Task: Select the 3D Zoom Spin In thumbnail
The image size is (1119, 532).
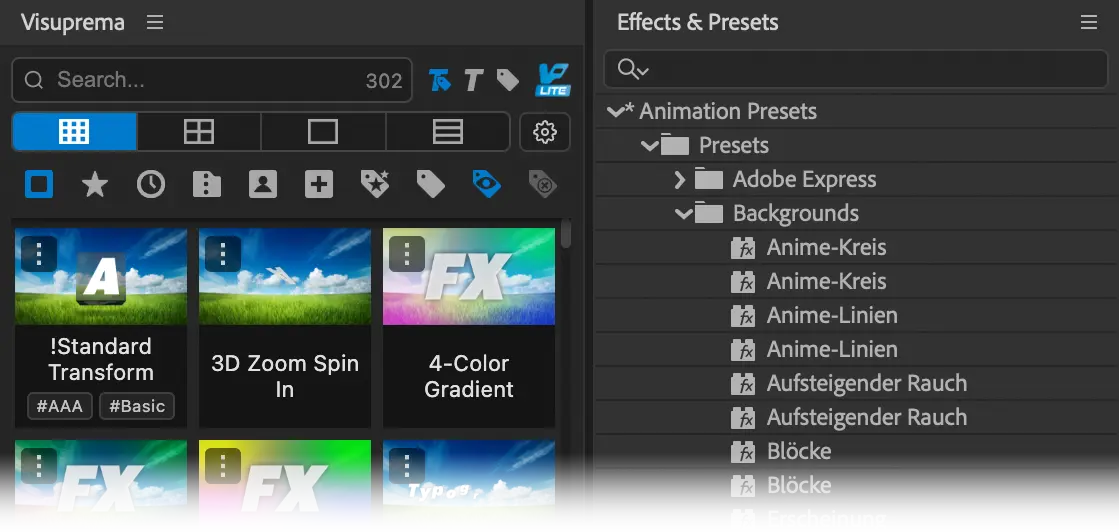Action: coord(285,277)
